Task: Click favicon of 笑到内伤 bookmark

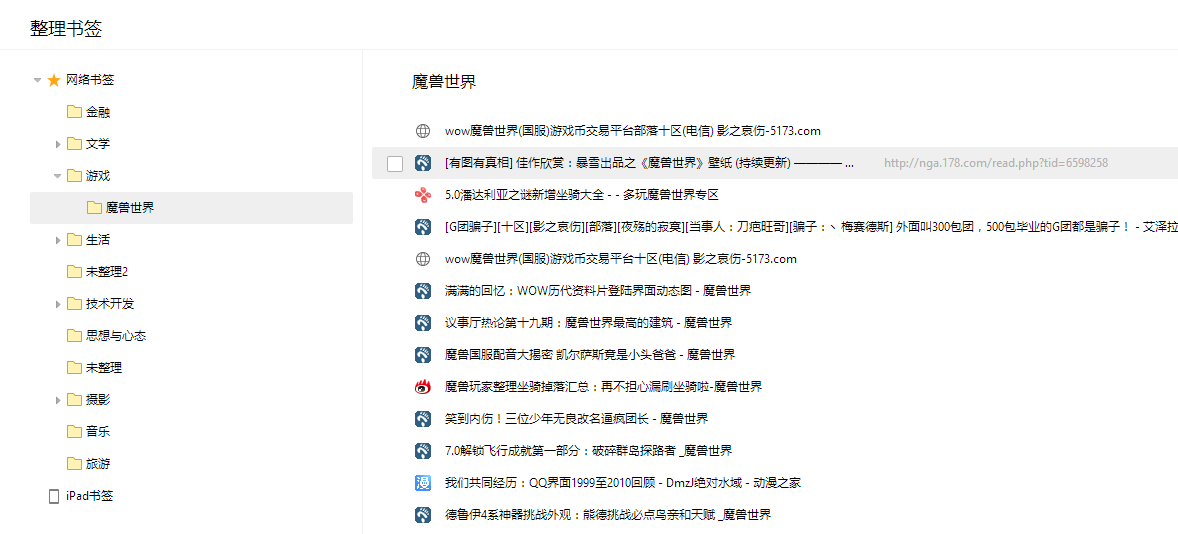Action: click(x=422, y=418)
